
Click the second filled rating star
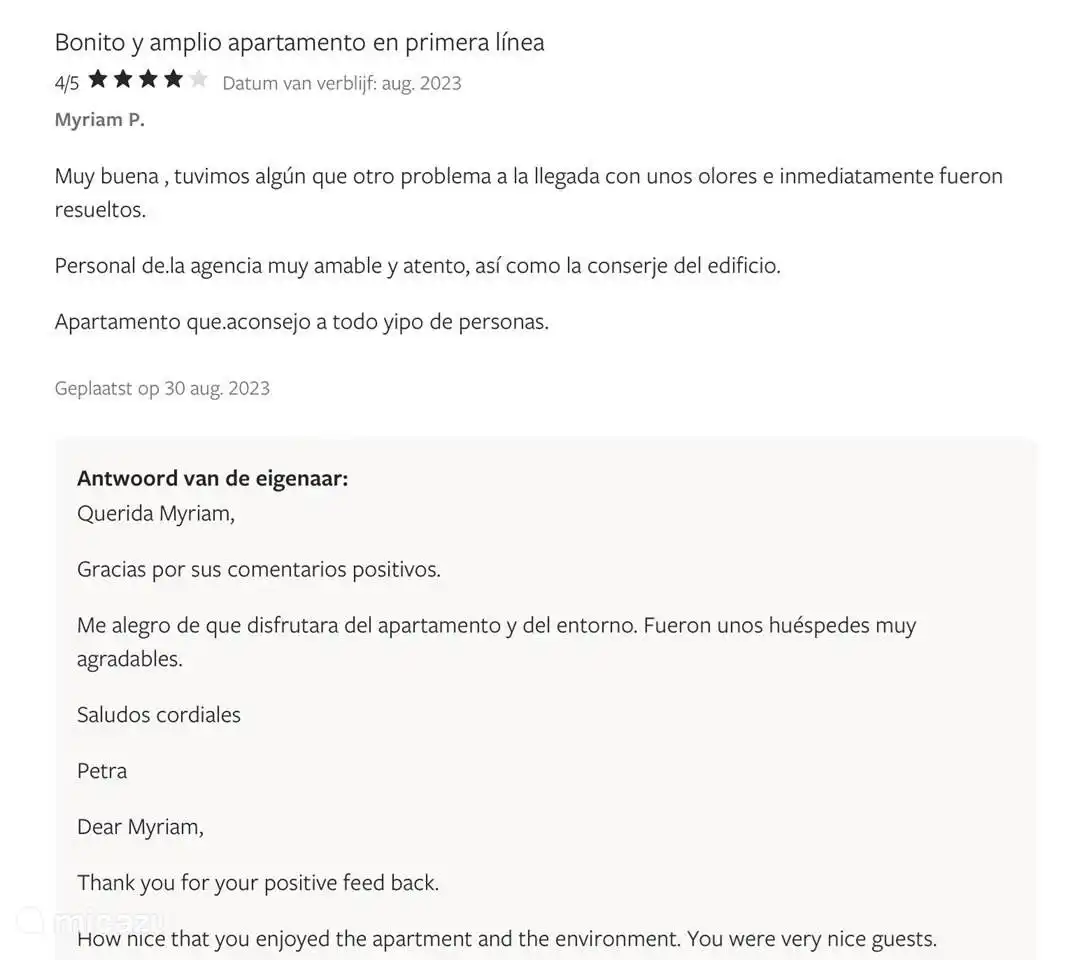(123, 80)
